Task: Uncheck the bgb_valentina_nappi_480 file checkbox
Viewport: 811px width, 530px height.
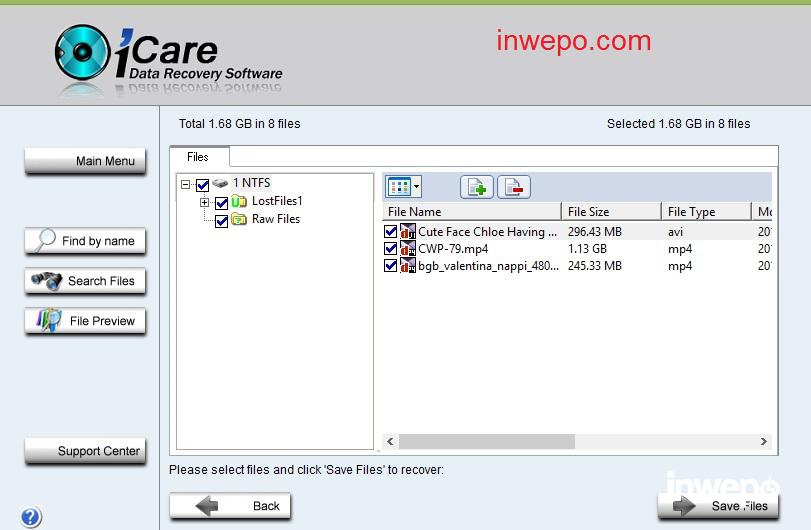Action: click(391, 266)
